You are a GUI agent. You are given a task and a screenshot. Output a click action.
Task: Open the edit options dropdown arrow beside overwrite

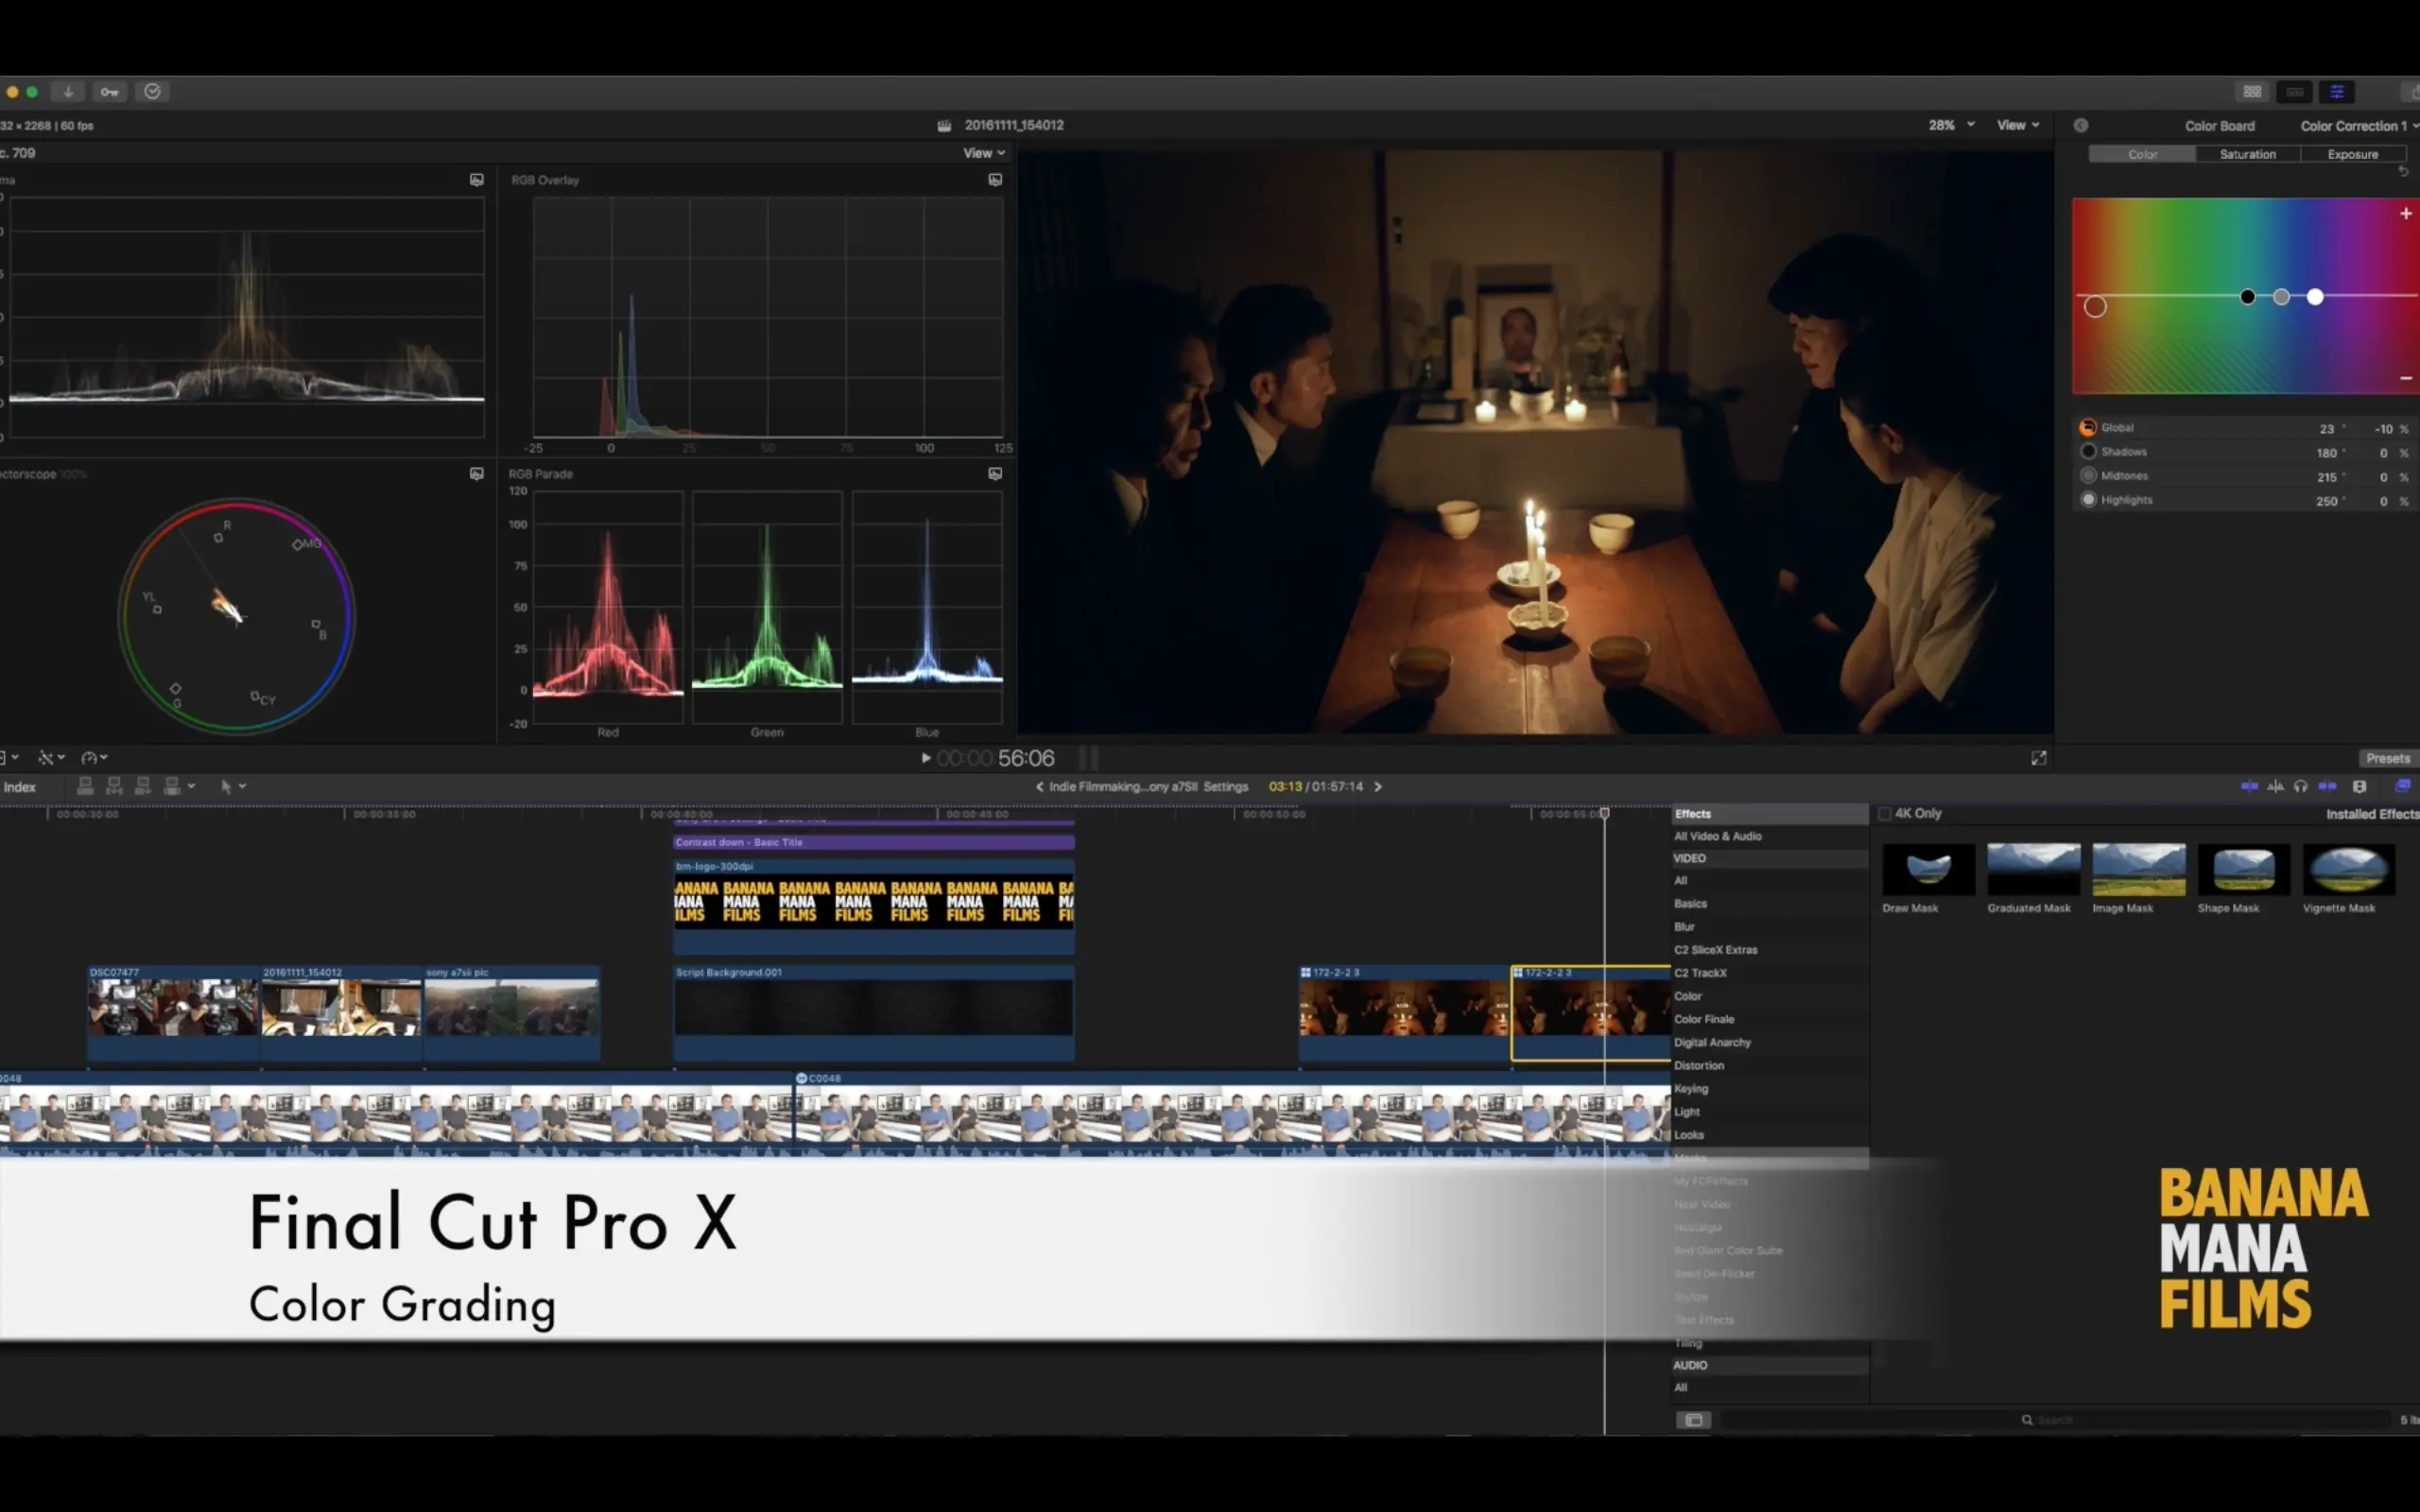pos(191,786)
